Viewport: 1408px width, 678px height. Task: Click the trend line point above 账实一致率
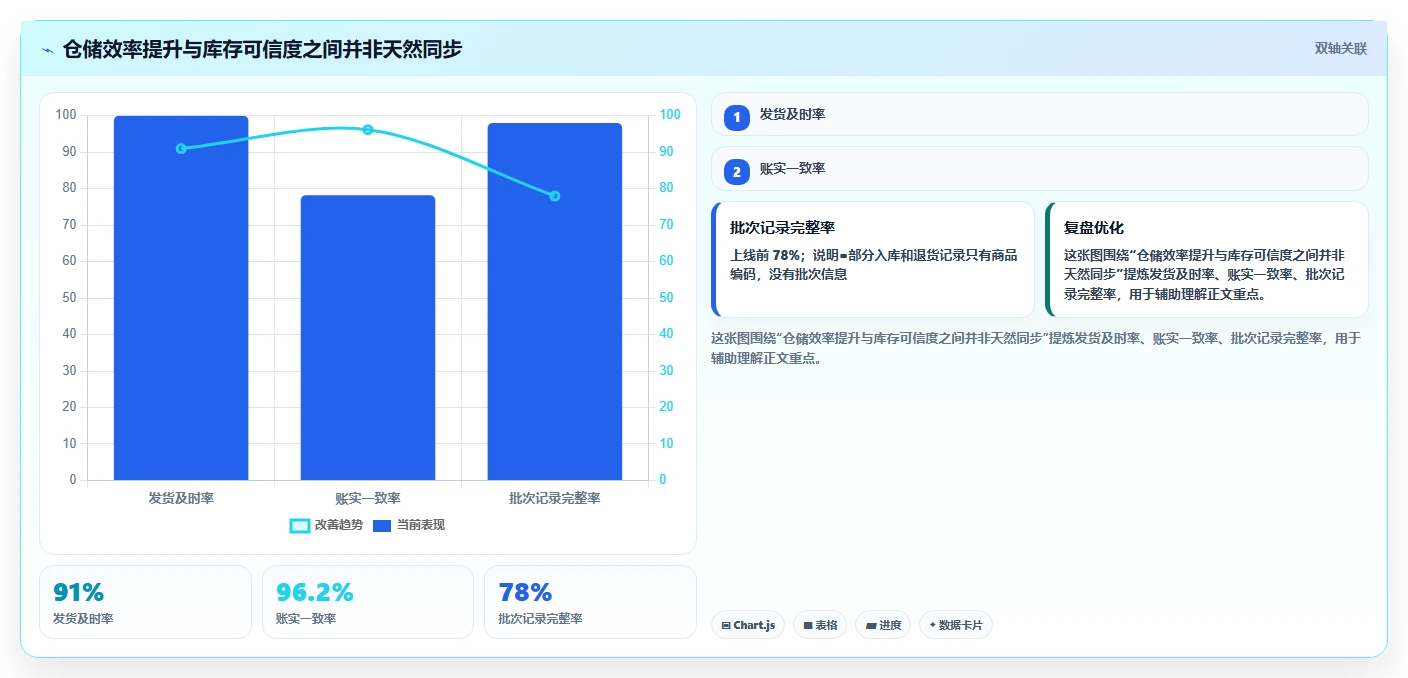(368, 130)
